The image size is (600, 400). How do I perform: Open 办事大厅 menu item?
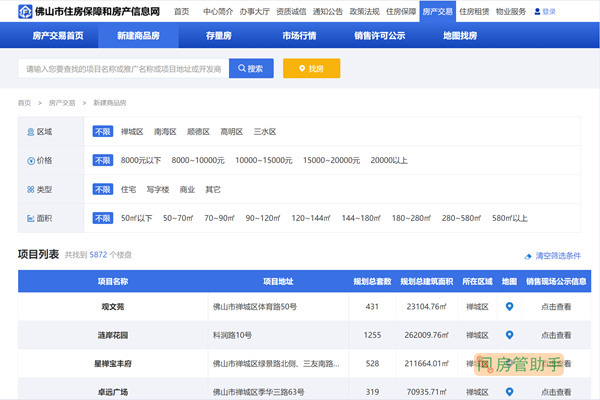(x=254, y=11)
